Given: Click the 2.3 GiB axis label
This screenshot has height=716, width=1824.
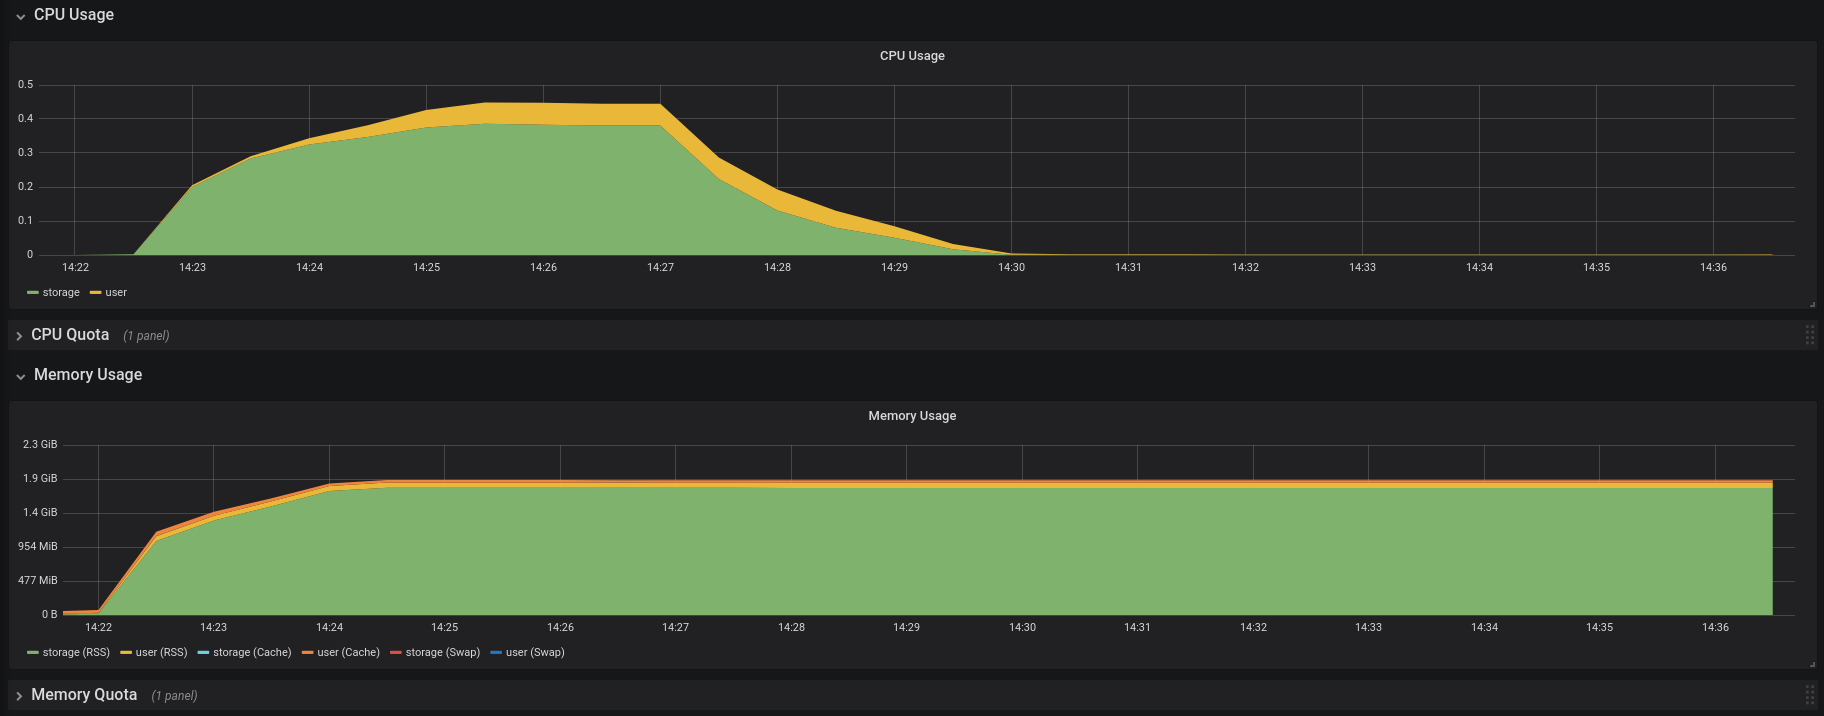Looking at the screenshot, I should [x=40, y=445].
